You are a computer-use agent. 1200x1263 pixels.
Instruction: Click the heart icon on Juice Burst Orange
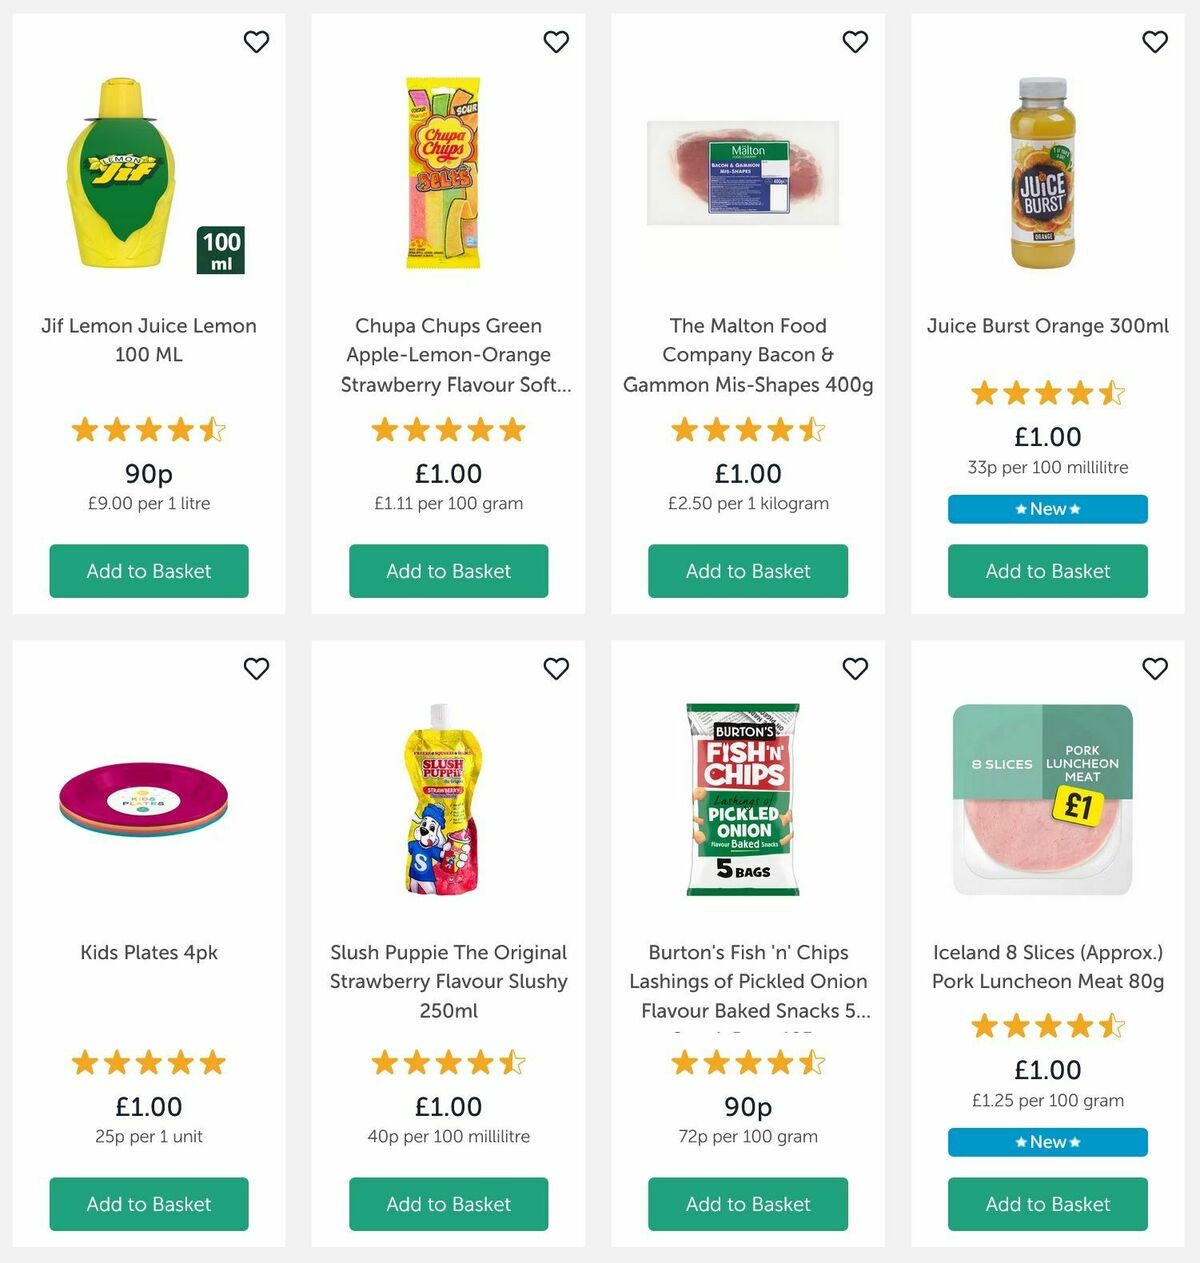[x=1155, y=42]
